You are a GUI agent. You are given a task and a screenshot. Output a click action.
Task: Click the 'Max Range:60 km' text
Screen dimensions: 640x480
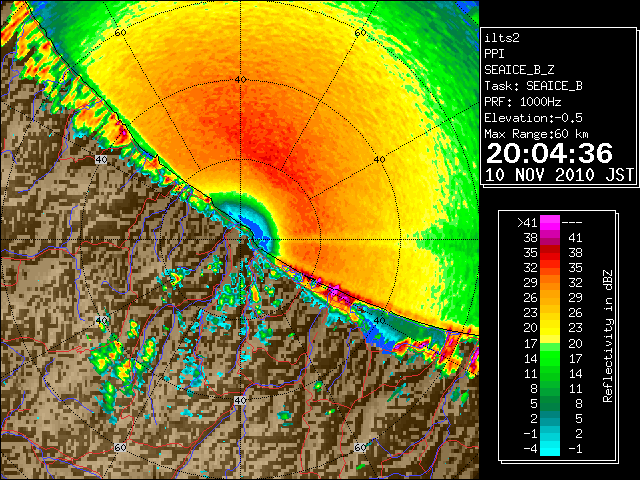tap(536, 134)
